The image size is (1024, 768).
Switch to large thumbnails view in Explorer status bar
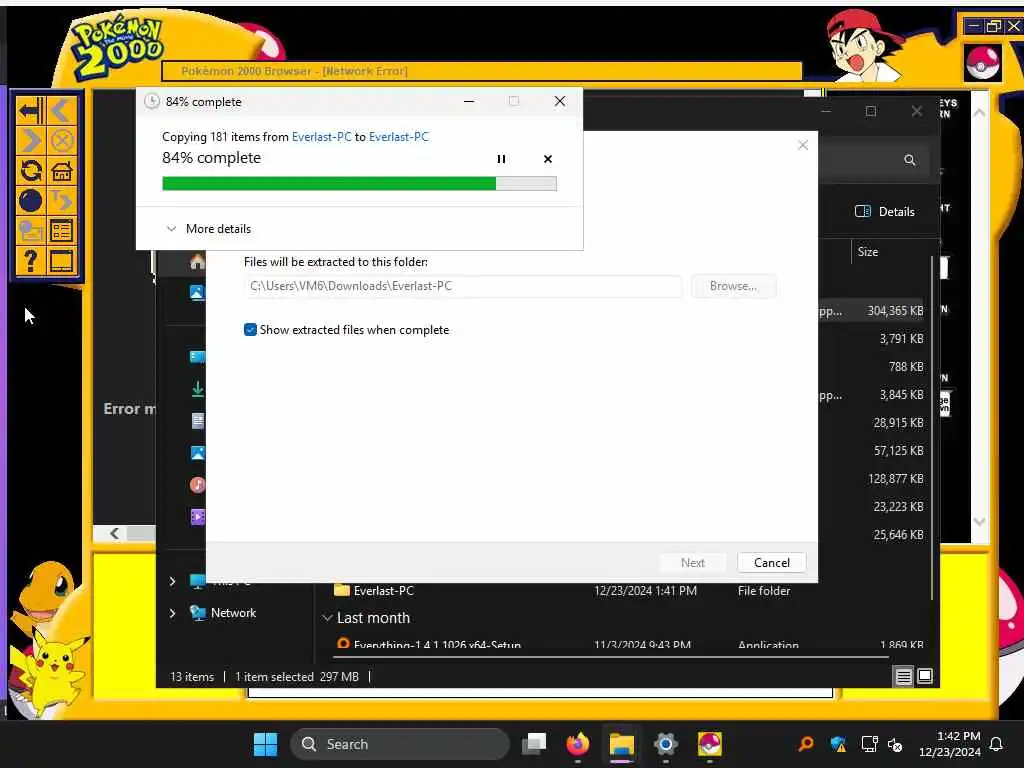click(925, 676)
